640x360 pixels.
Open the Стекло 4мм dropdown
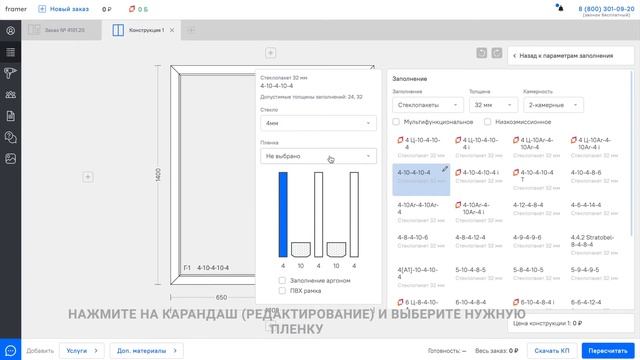pos(318,123)
